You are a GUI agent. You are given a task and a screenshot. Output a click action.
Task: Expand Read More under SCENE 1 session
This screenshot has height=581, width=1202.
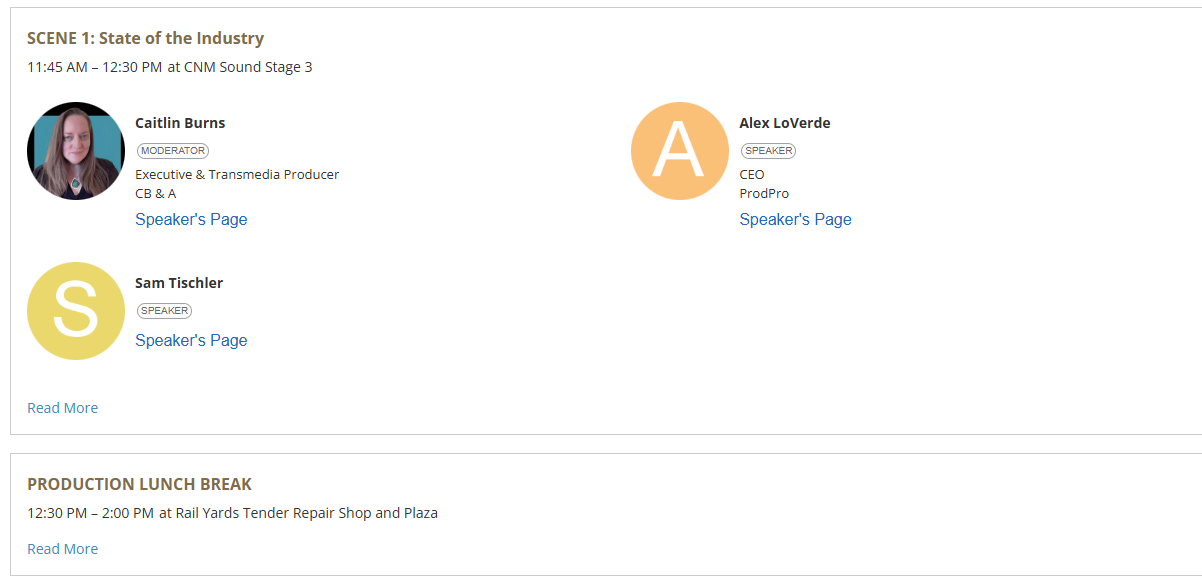(x=62, y=408)
